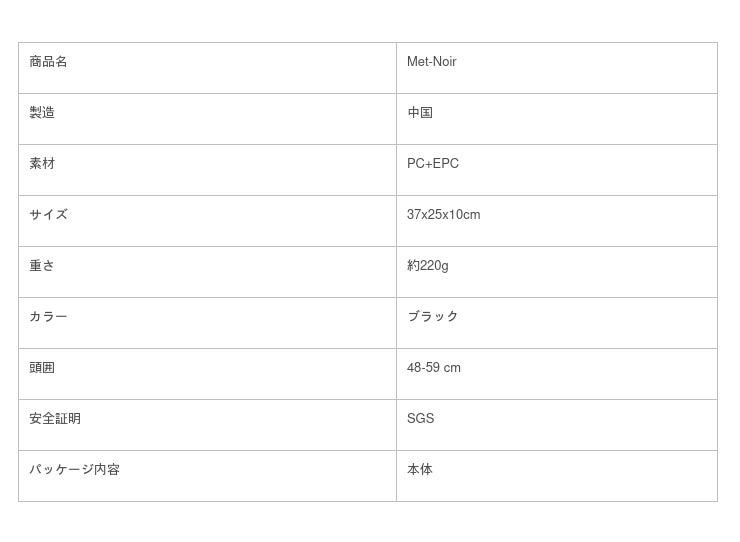This screenshot has width=740, height=542.
Task: Select the 37x25x10cm size value
Action: [443, 215]
